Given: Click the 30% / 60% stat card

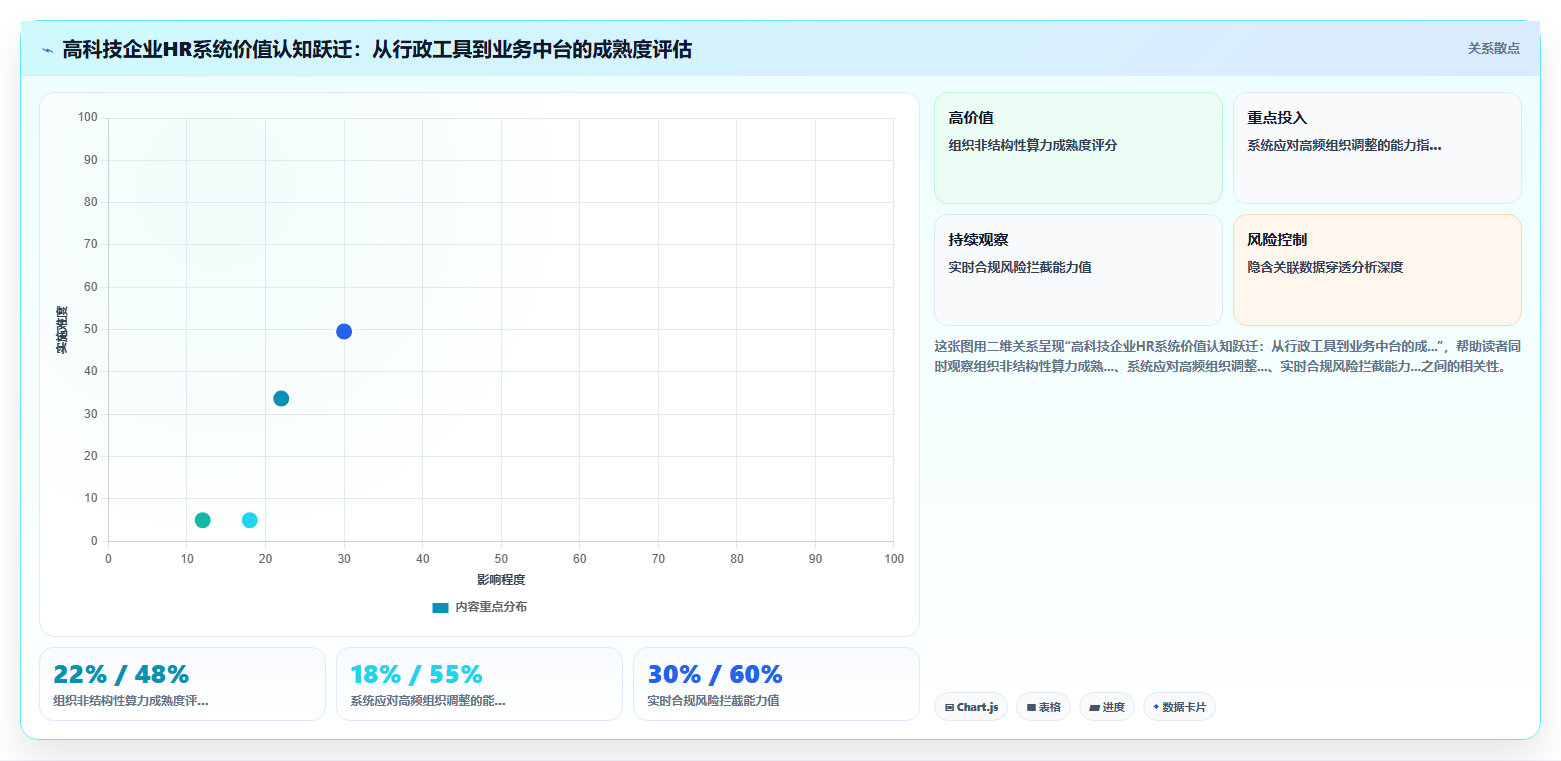Looking at the screenshot, I should click(x=776, y=684).
